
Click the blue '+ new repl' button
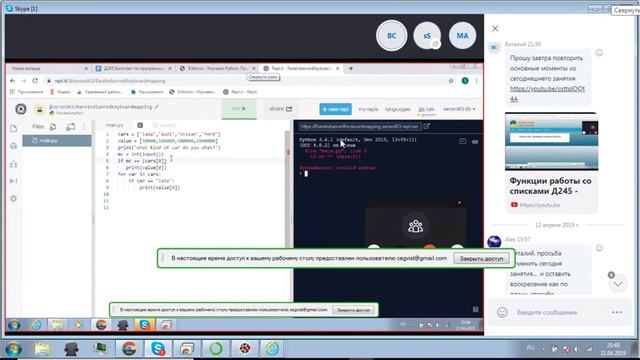(x=336, y=109)
